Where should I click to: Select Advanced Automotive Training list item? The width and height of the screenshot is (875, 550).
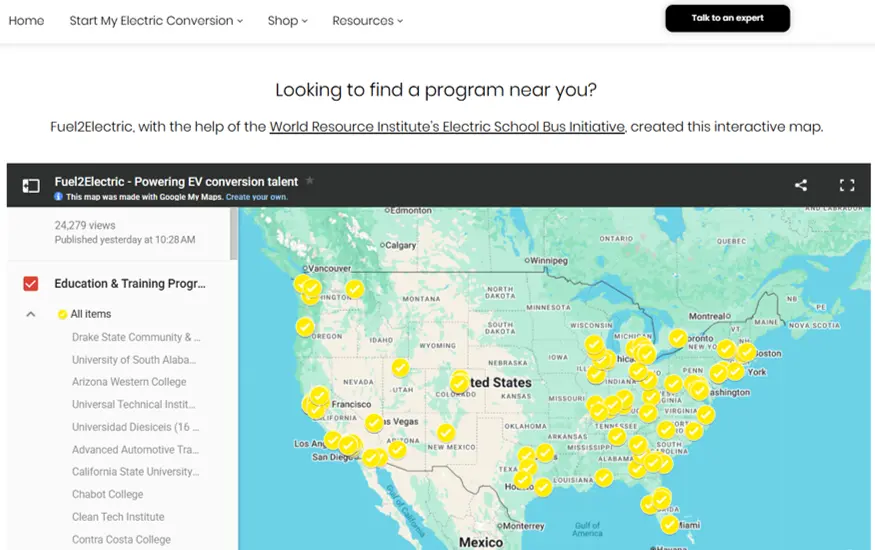click(135, 450)
